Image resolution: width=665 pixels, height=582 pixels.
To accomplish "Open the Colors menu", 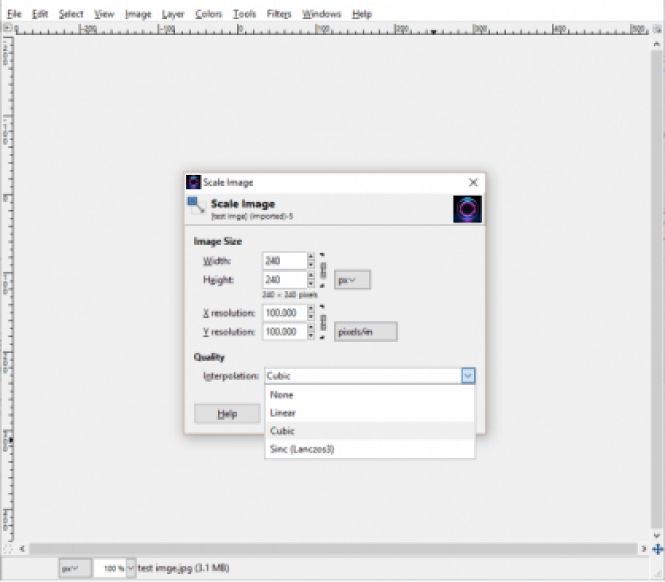I will (208, 14).
